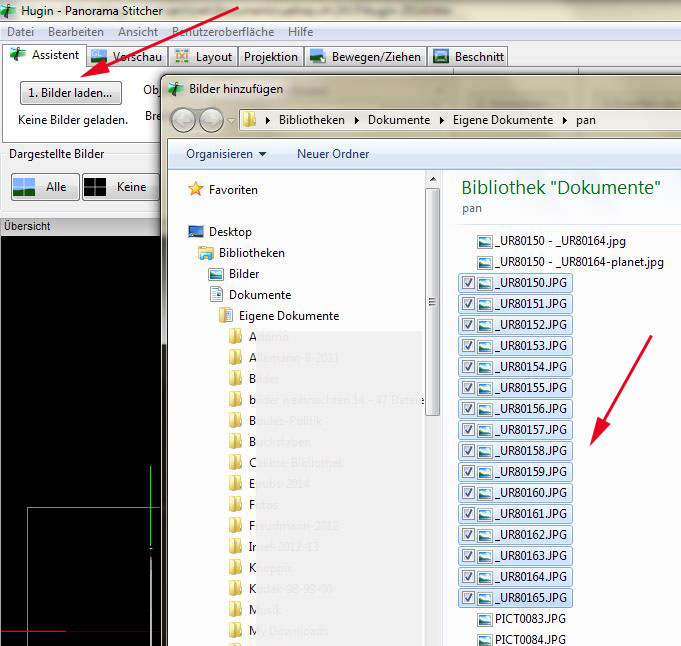Click the Alle button's landscape icon
The image size is (681, 646).
24,187
